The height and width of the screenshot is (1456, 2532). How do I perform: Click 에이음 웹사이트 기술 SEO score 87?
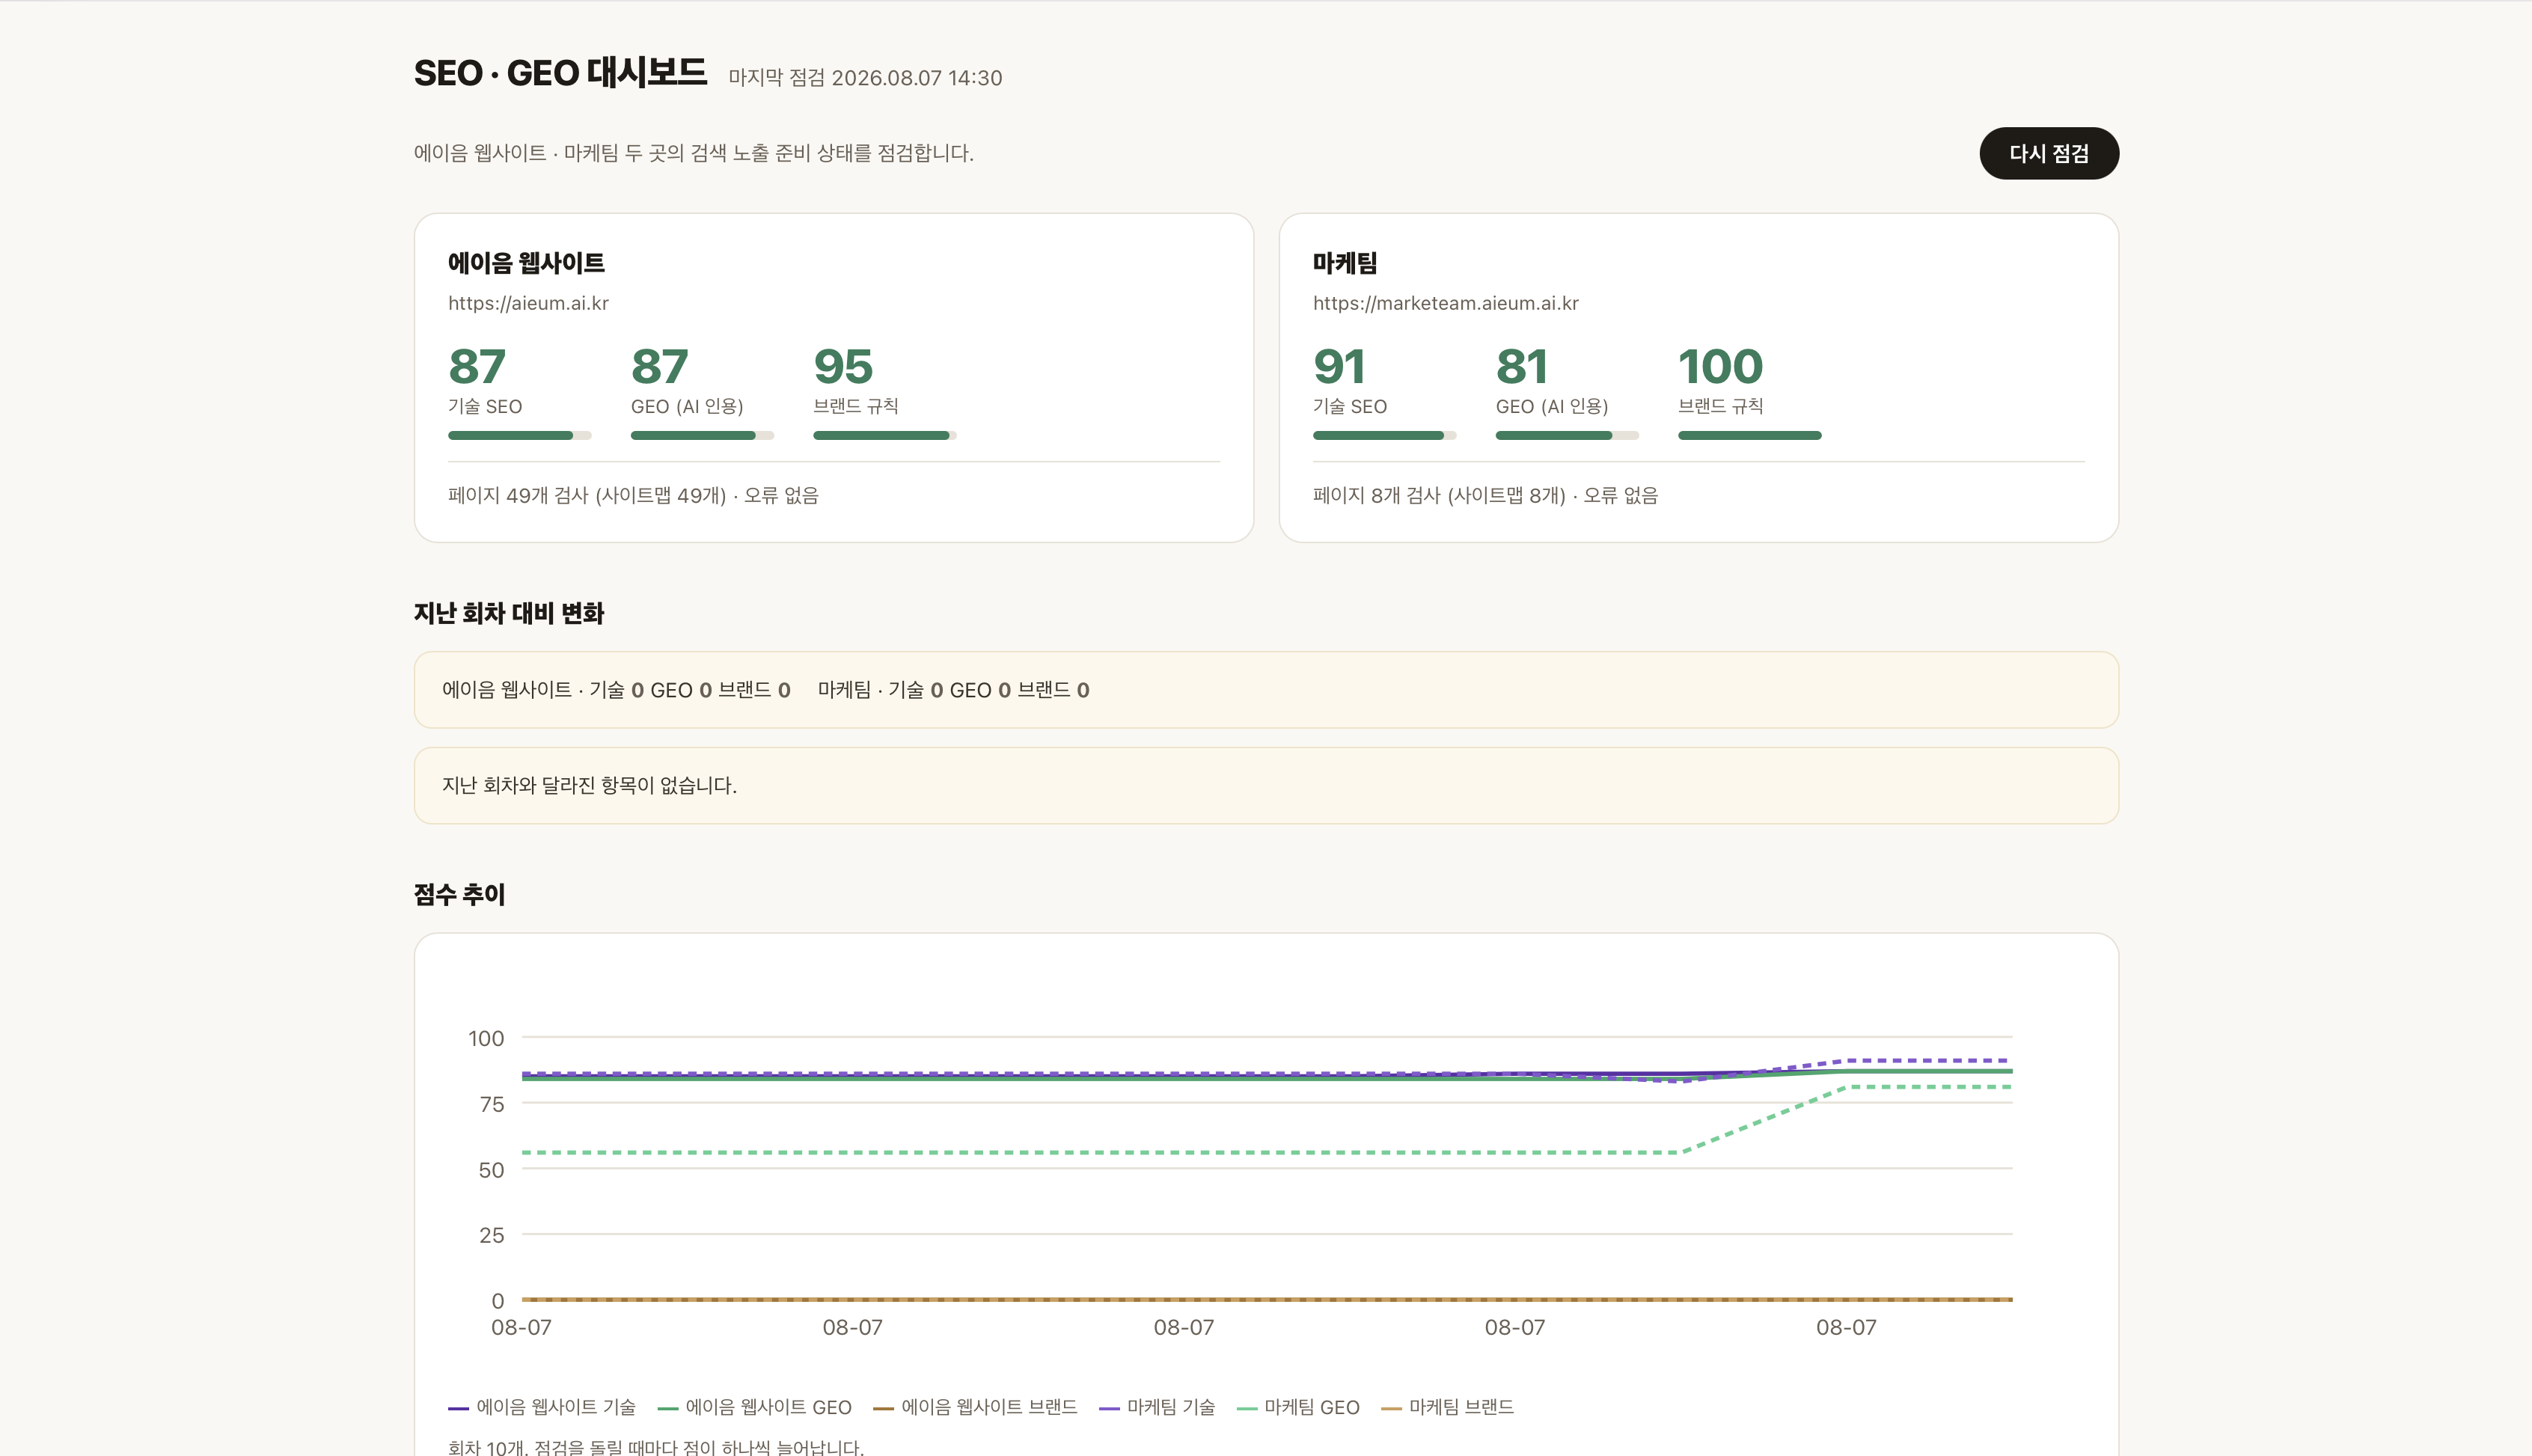coord(477,366)
